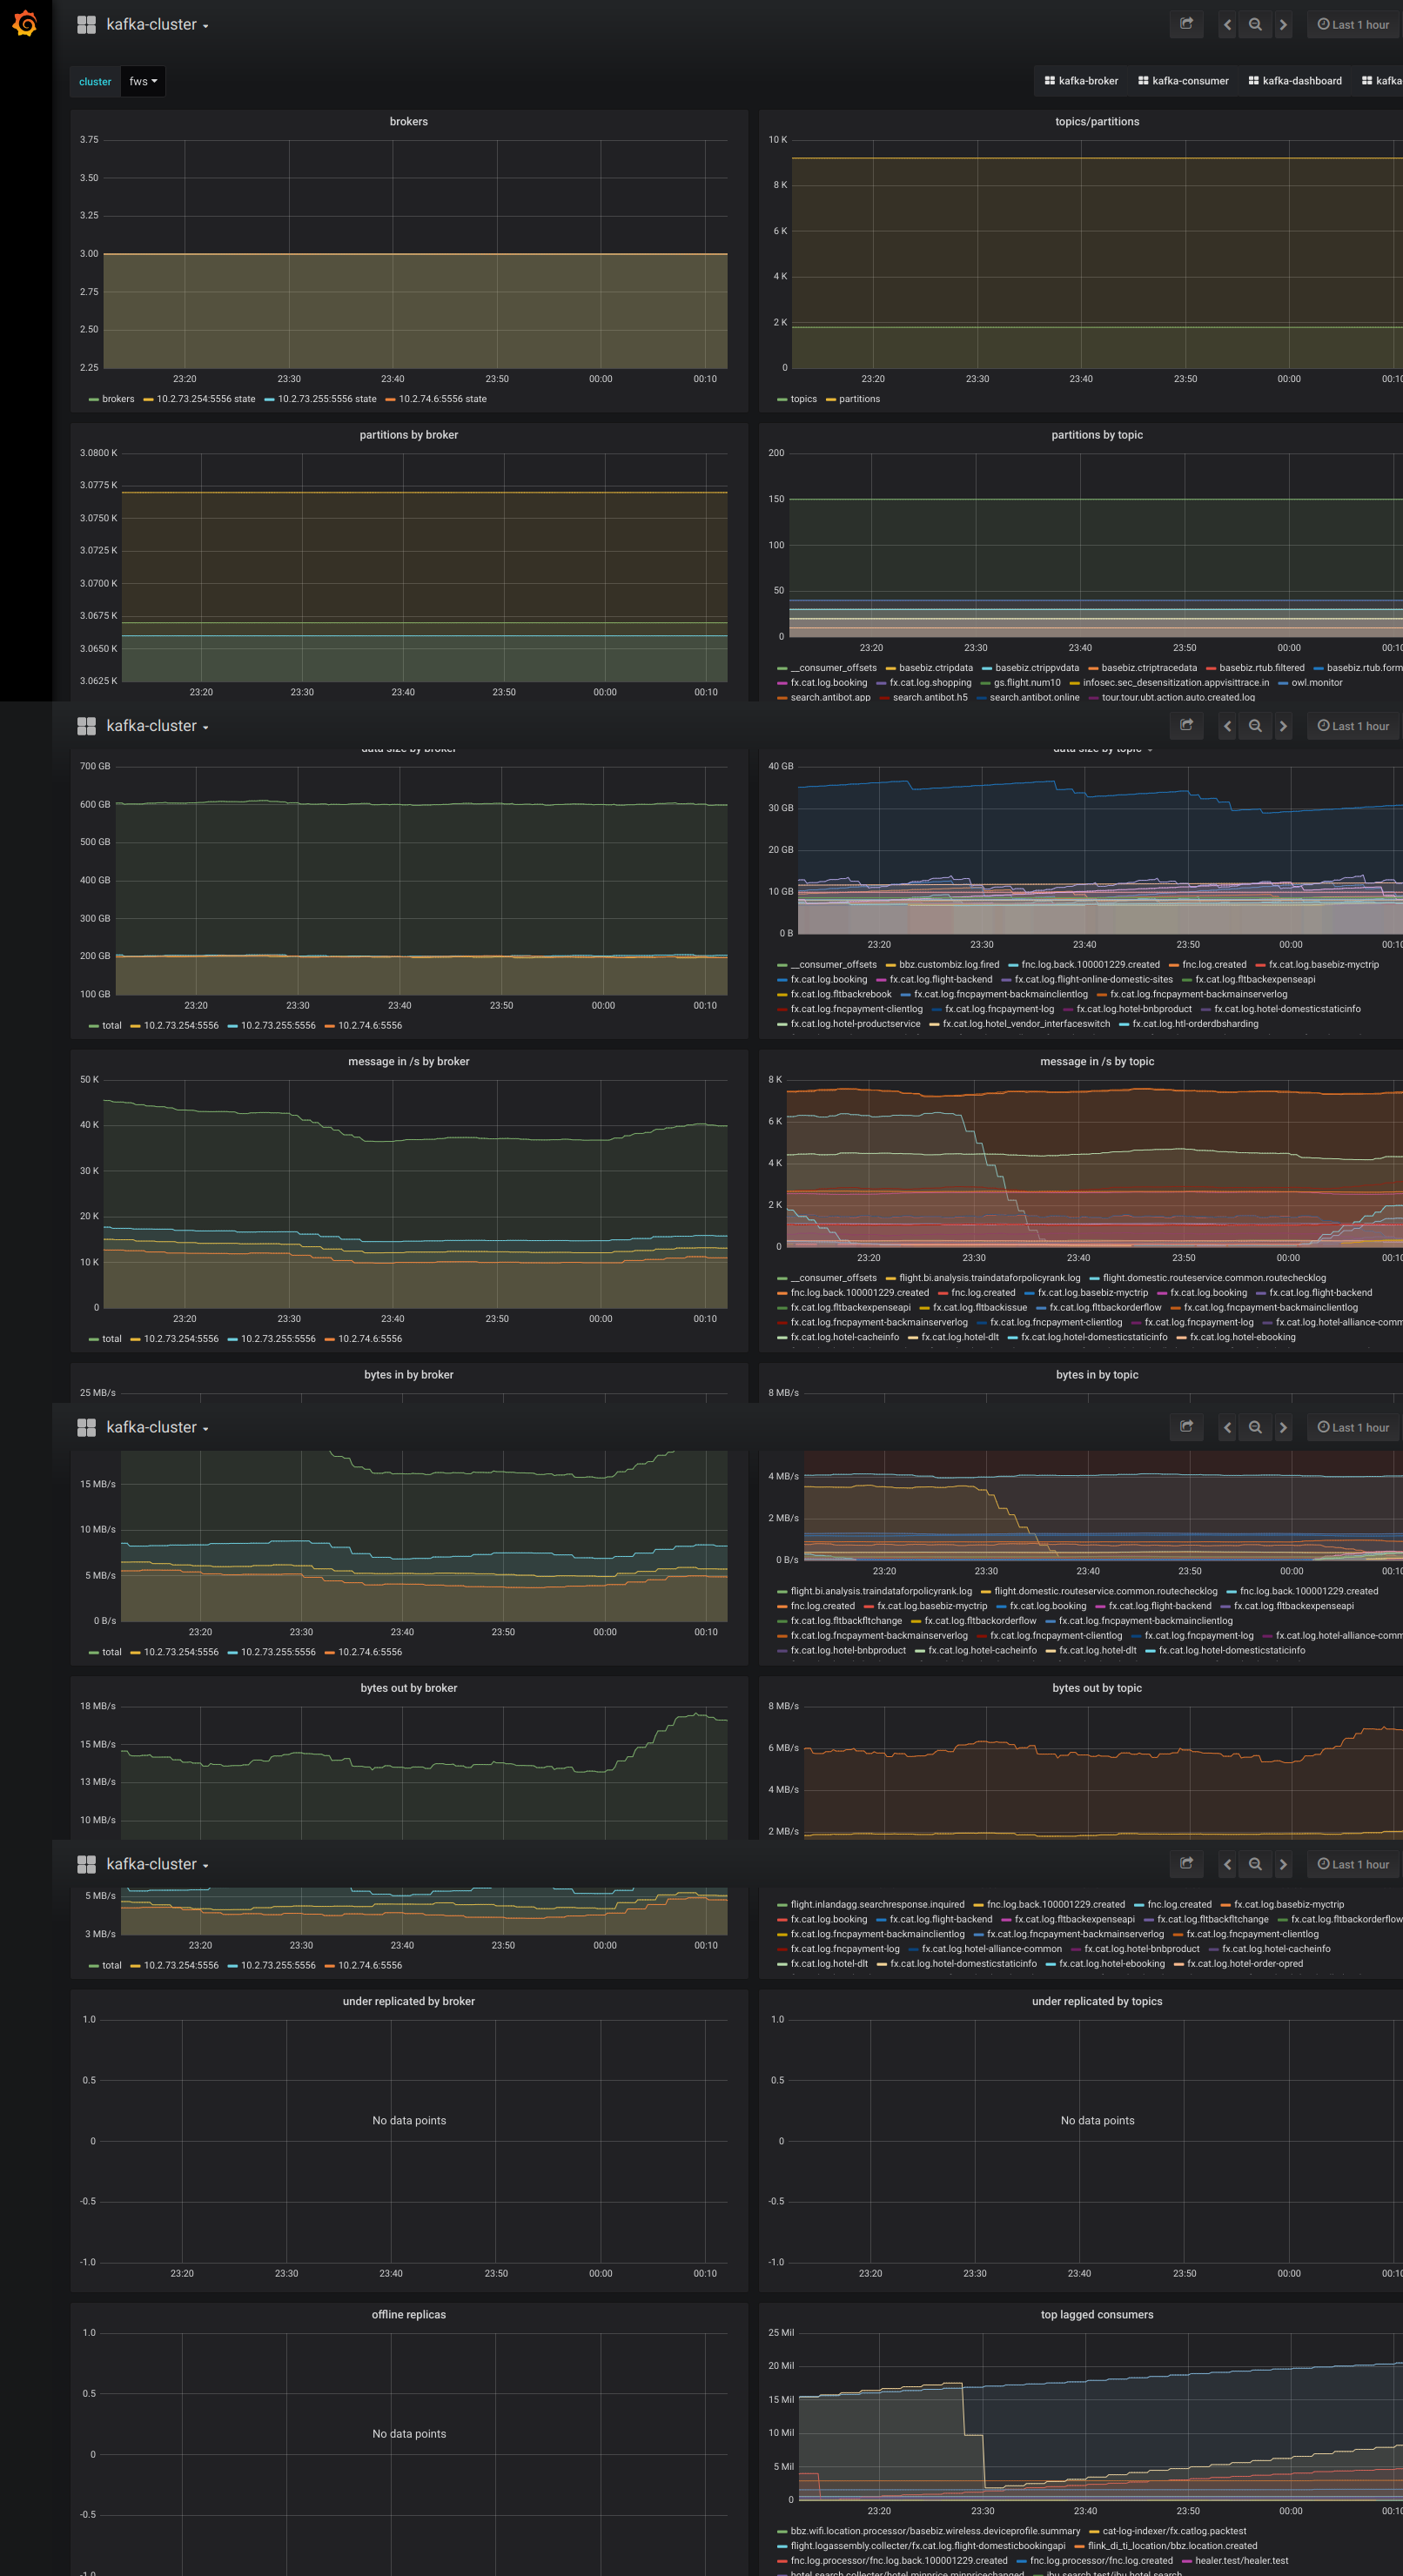Open kafka-cluster dashboard picker above brokers panel
Screen dimensions: 1403x2576
[157, 25]
